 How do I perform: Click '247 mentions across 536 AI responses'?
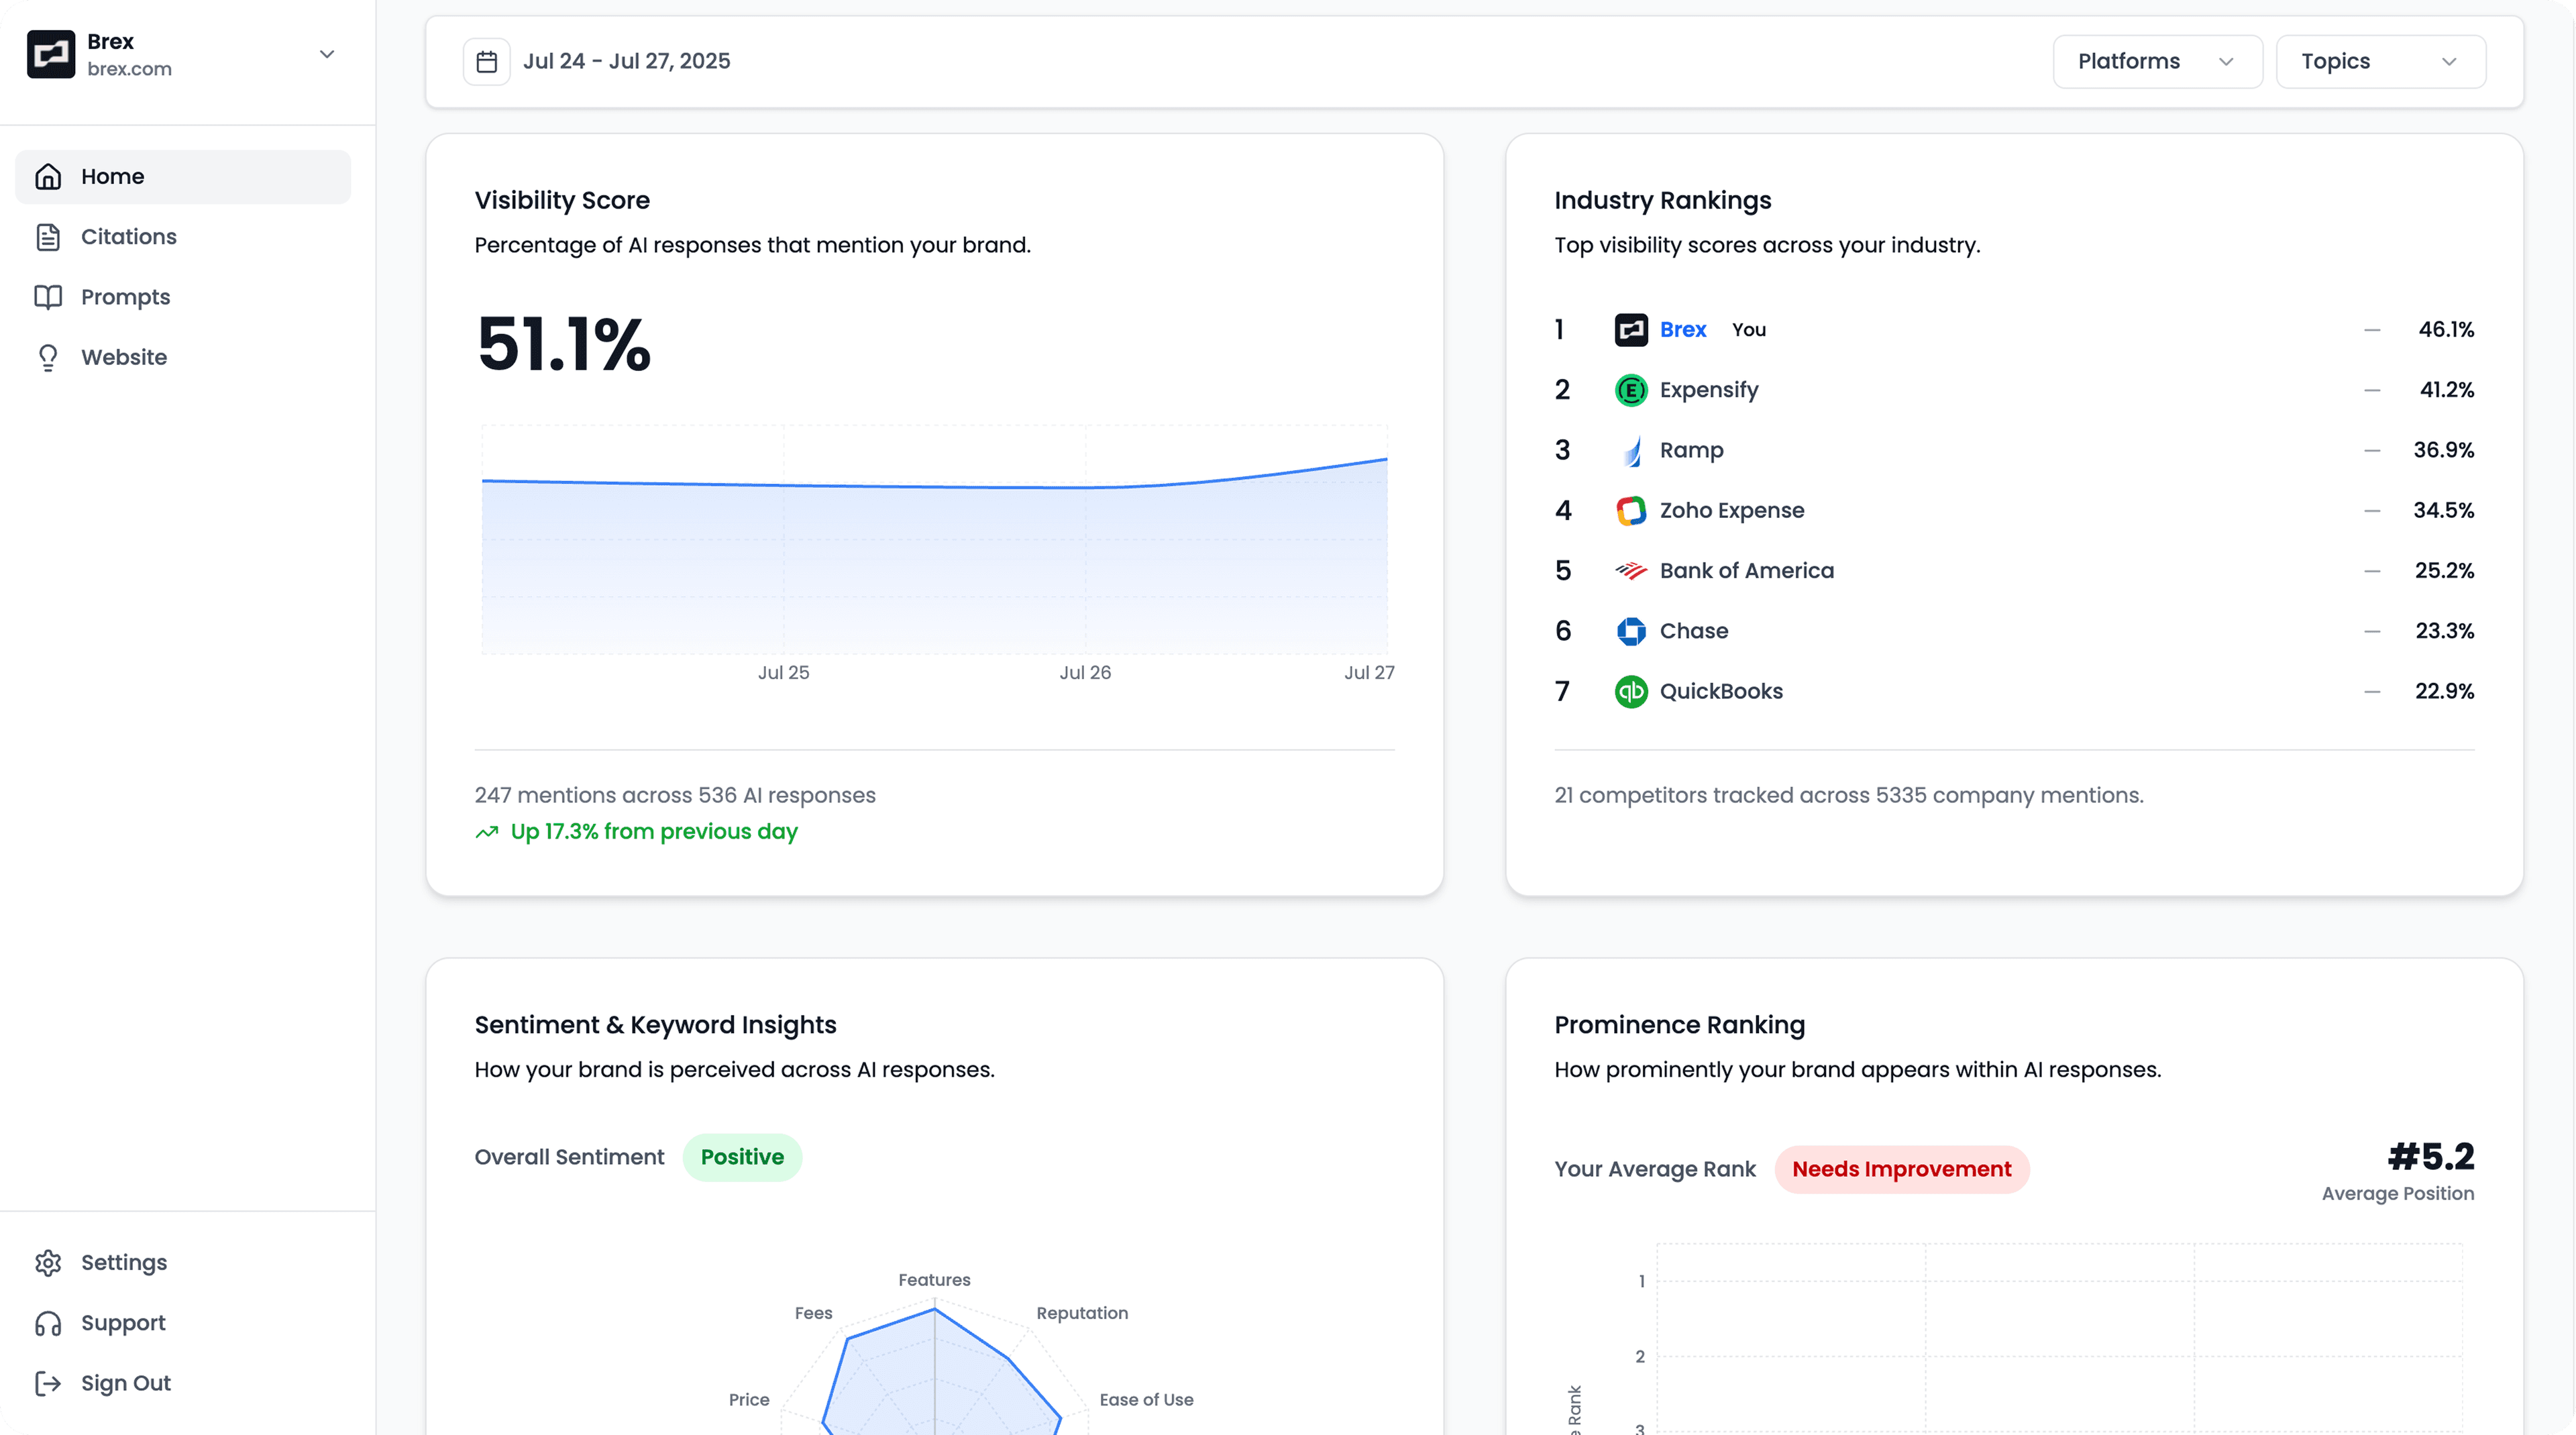pyautogui.click(x=675, y=796)
